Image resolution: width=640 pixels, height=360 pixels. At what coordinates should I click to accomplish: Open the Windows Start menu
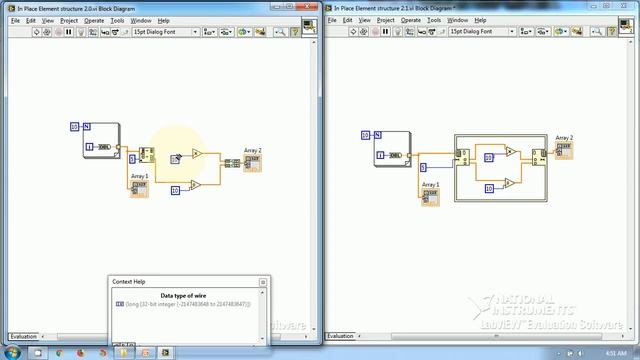[x=12, y=353]
